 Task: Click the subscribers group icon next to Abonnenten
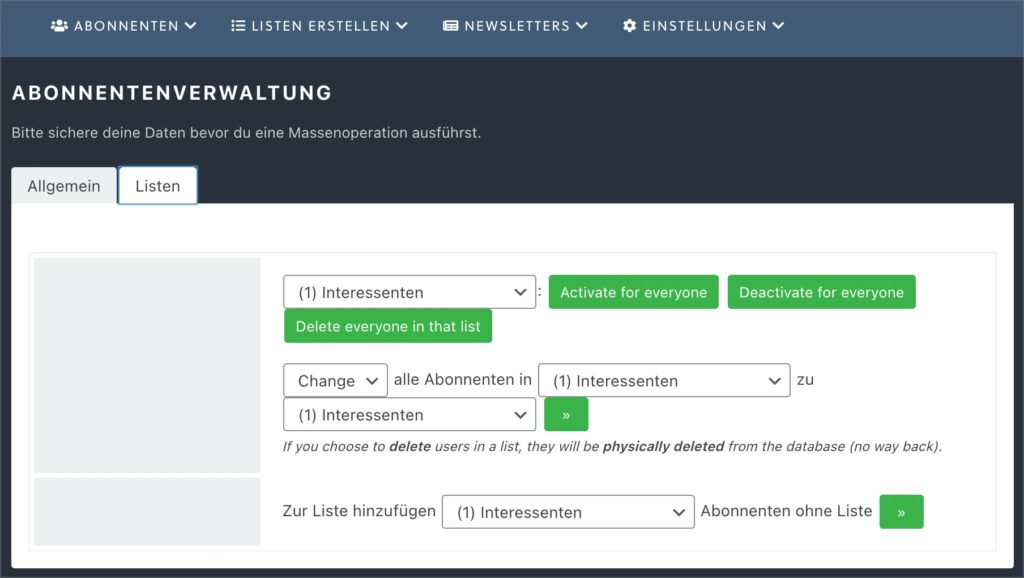(x=59, y=25)
